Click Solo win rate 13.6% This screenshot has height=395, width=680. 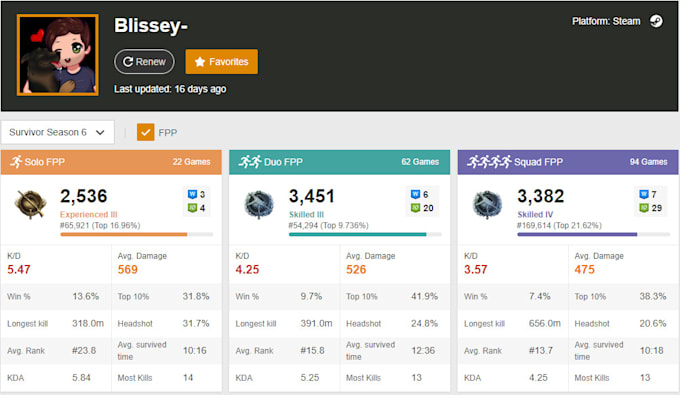click(85, 297)
